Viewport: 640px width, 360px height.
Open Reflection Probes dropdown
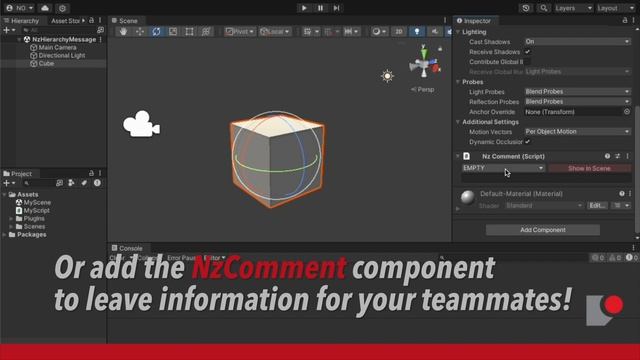[x=577, y=102]
